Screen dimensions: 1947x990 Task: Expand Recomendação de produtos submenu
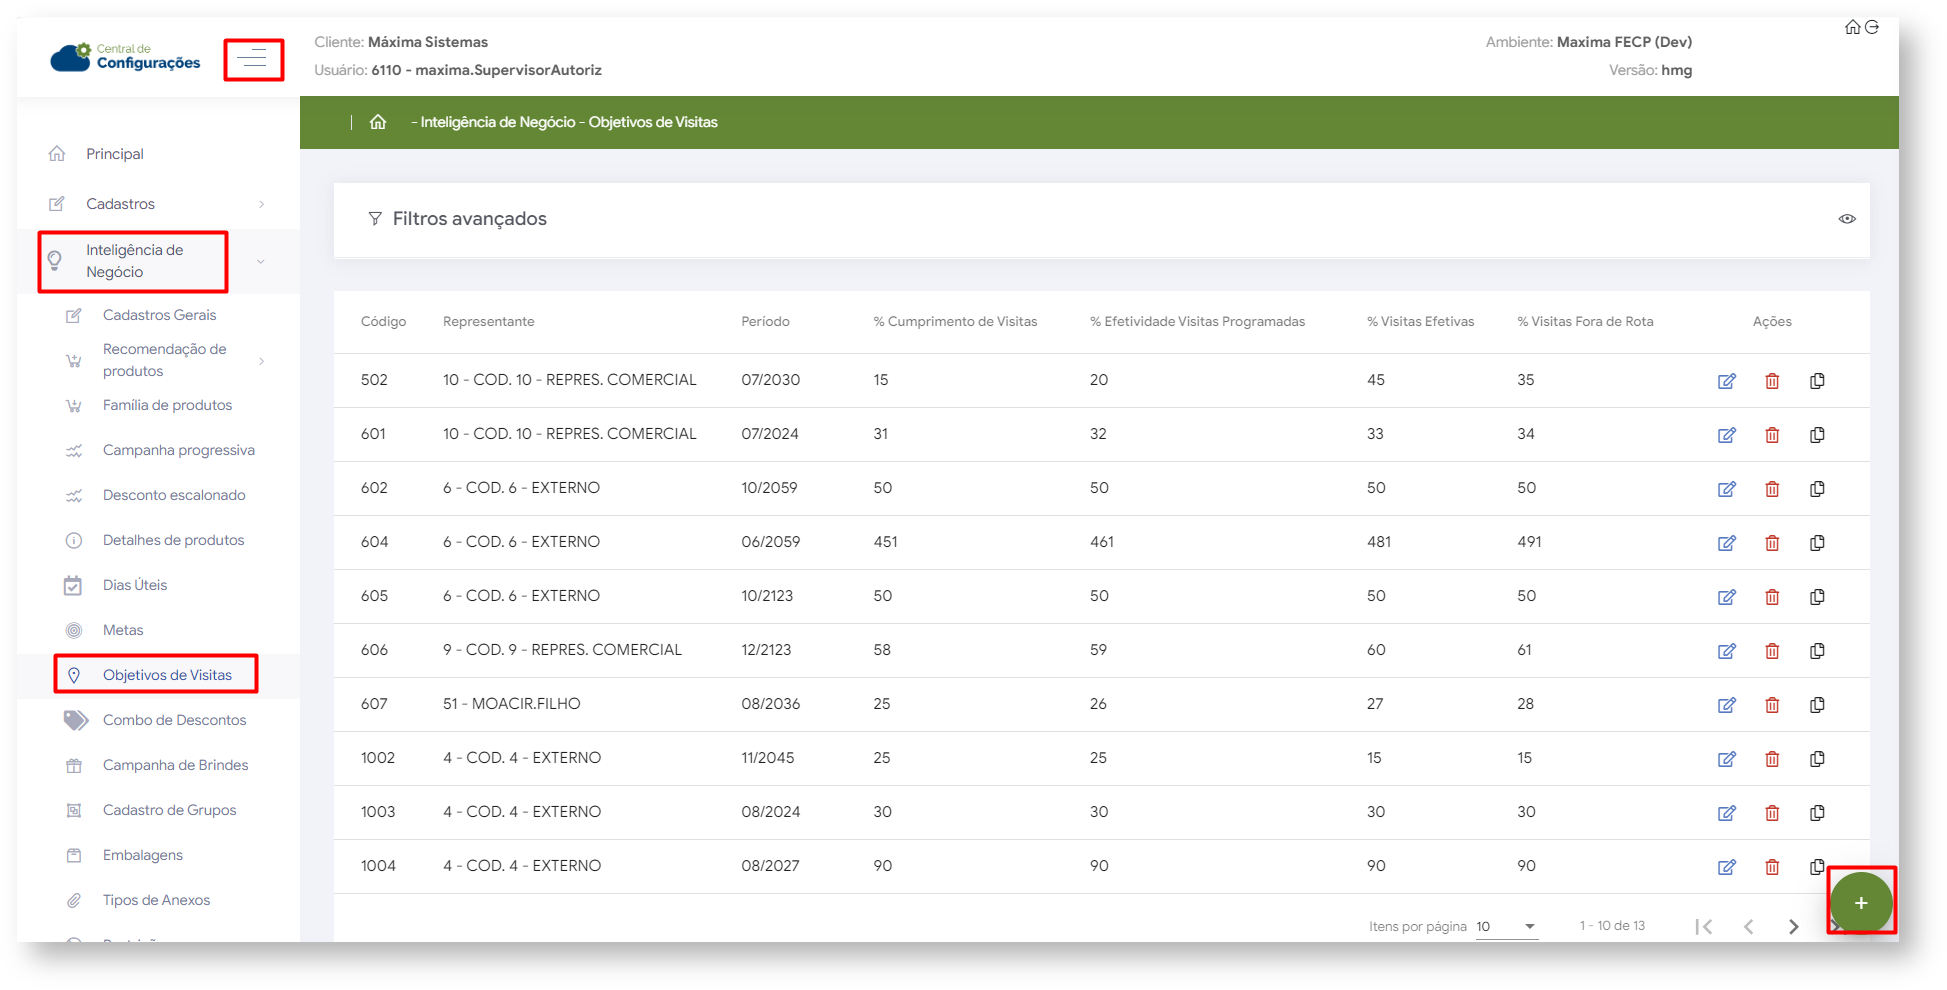click(x=261, y=361)
